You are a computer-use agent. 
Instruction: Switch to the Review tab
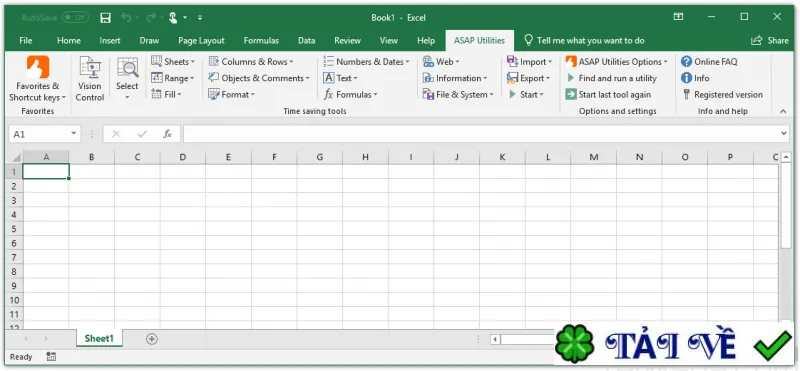click(x=347, y=41)
